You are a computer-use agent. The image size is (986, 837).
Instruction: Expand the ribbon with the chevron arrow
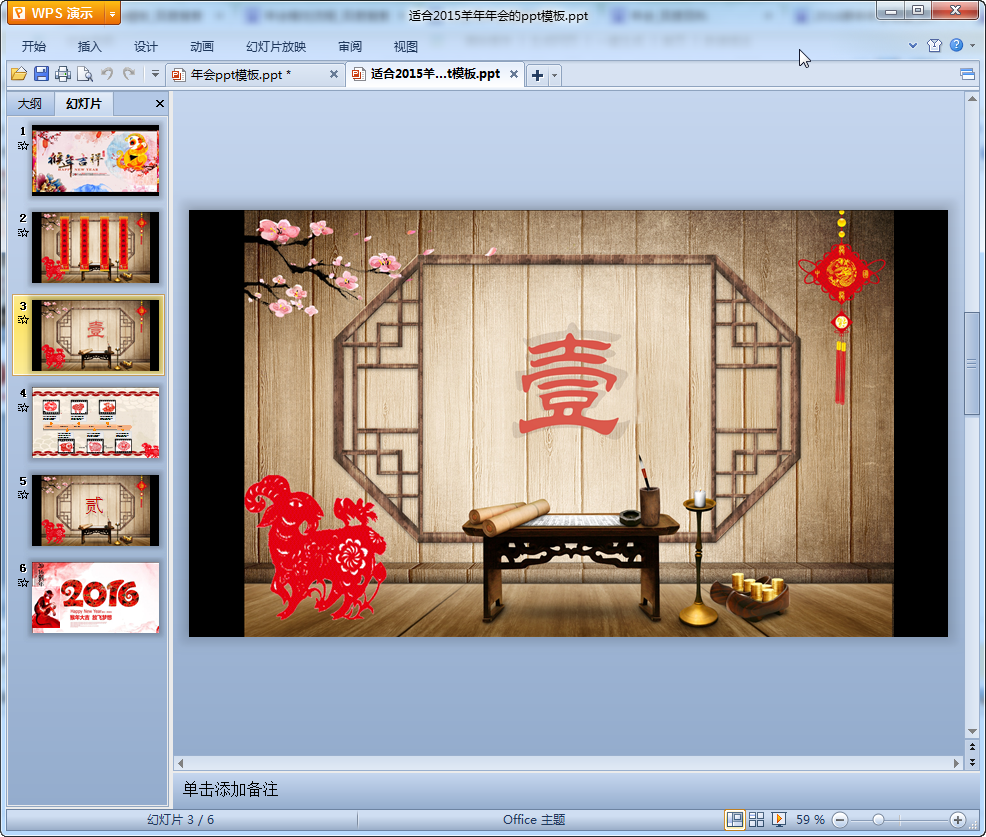pyautogui.click(x=913, y=45)
